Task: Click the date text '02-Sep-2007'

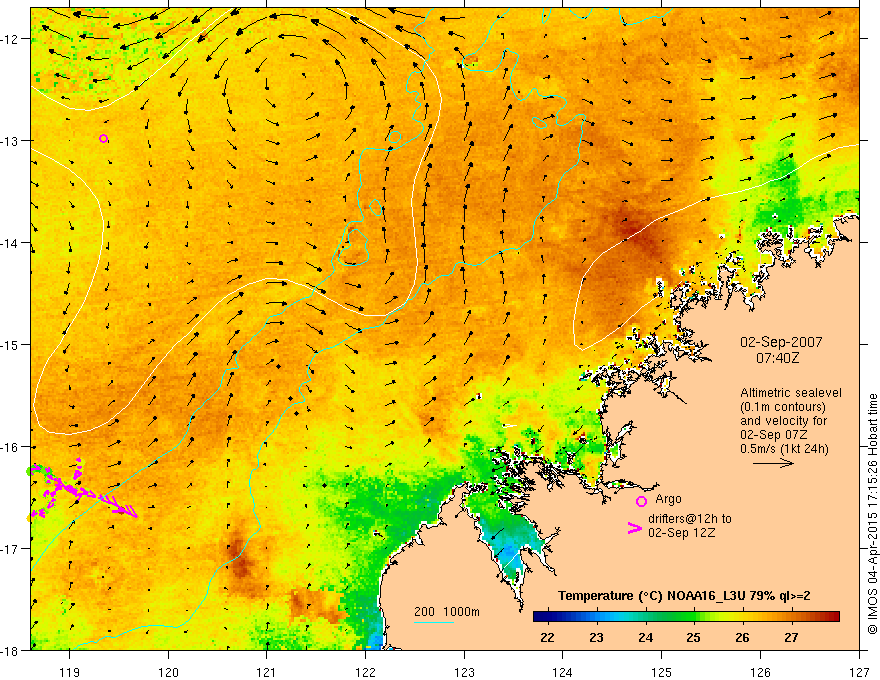Action: pos(781,342)
